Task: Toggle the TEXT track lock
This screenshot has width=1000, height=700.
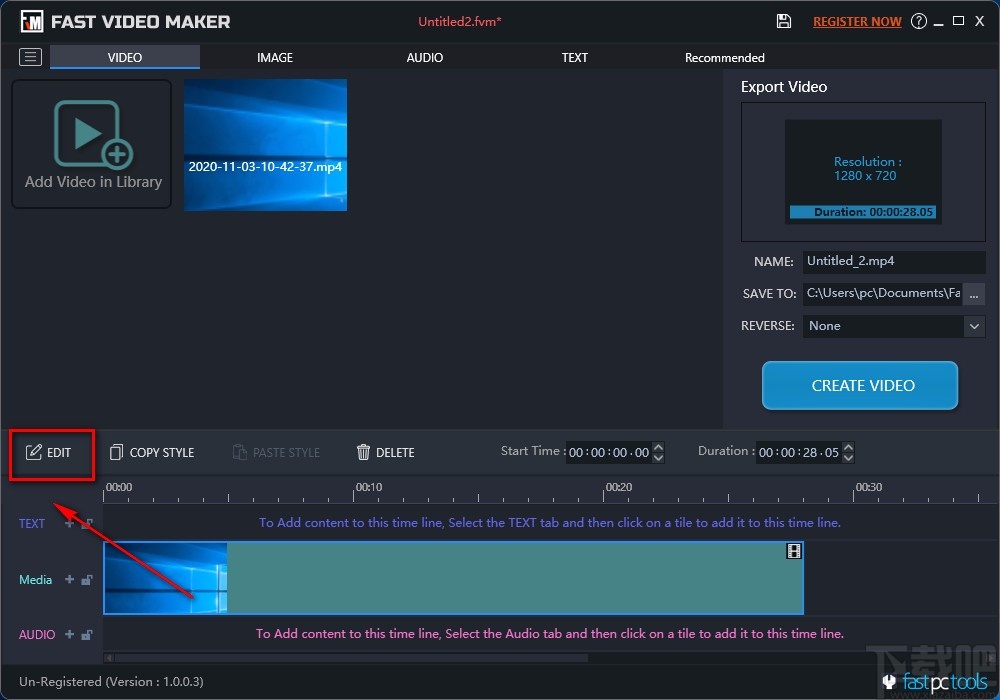Action: 87,523
